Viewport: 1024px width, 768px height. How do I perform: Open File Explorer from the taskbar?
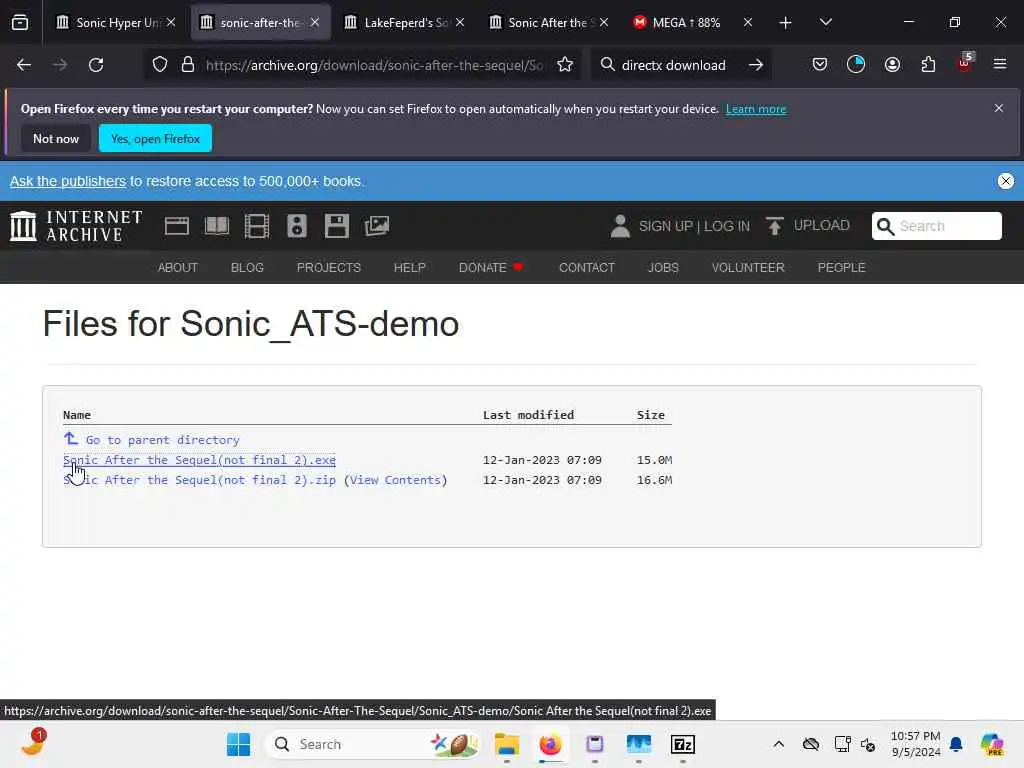click(507, 744)
